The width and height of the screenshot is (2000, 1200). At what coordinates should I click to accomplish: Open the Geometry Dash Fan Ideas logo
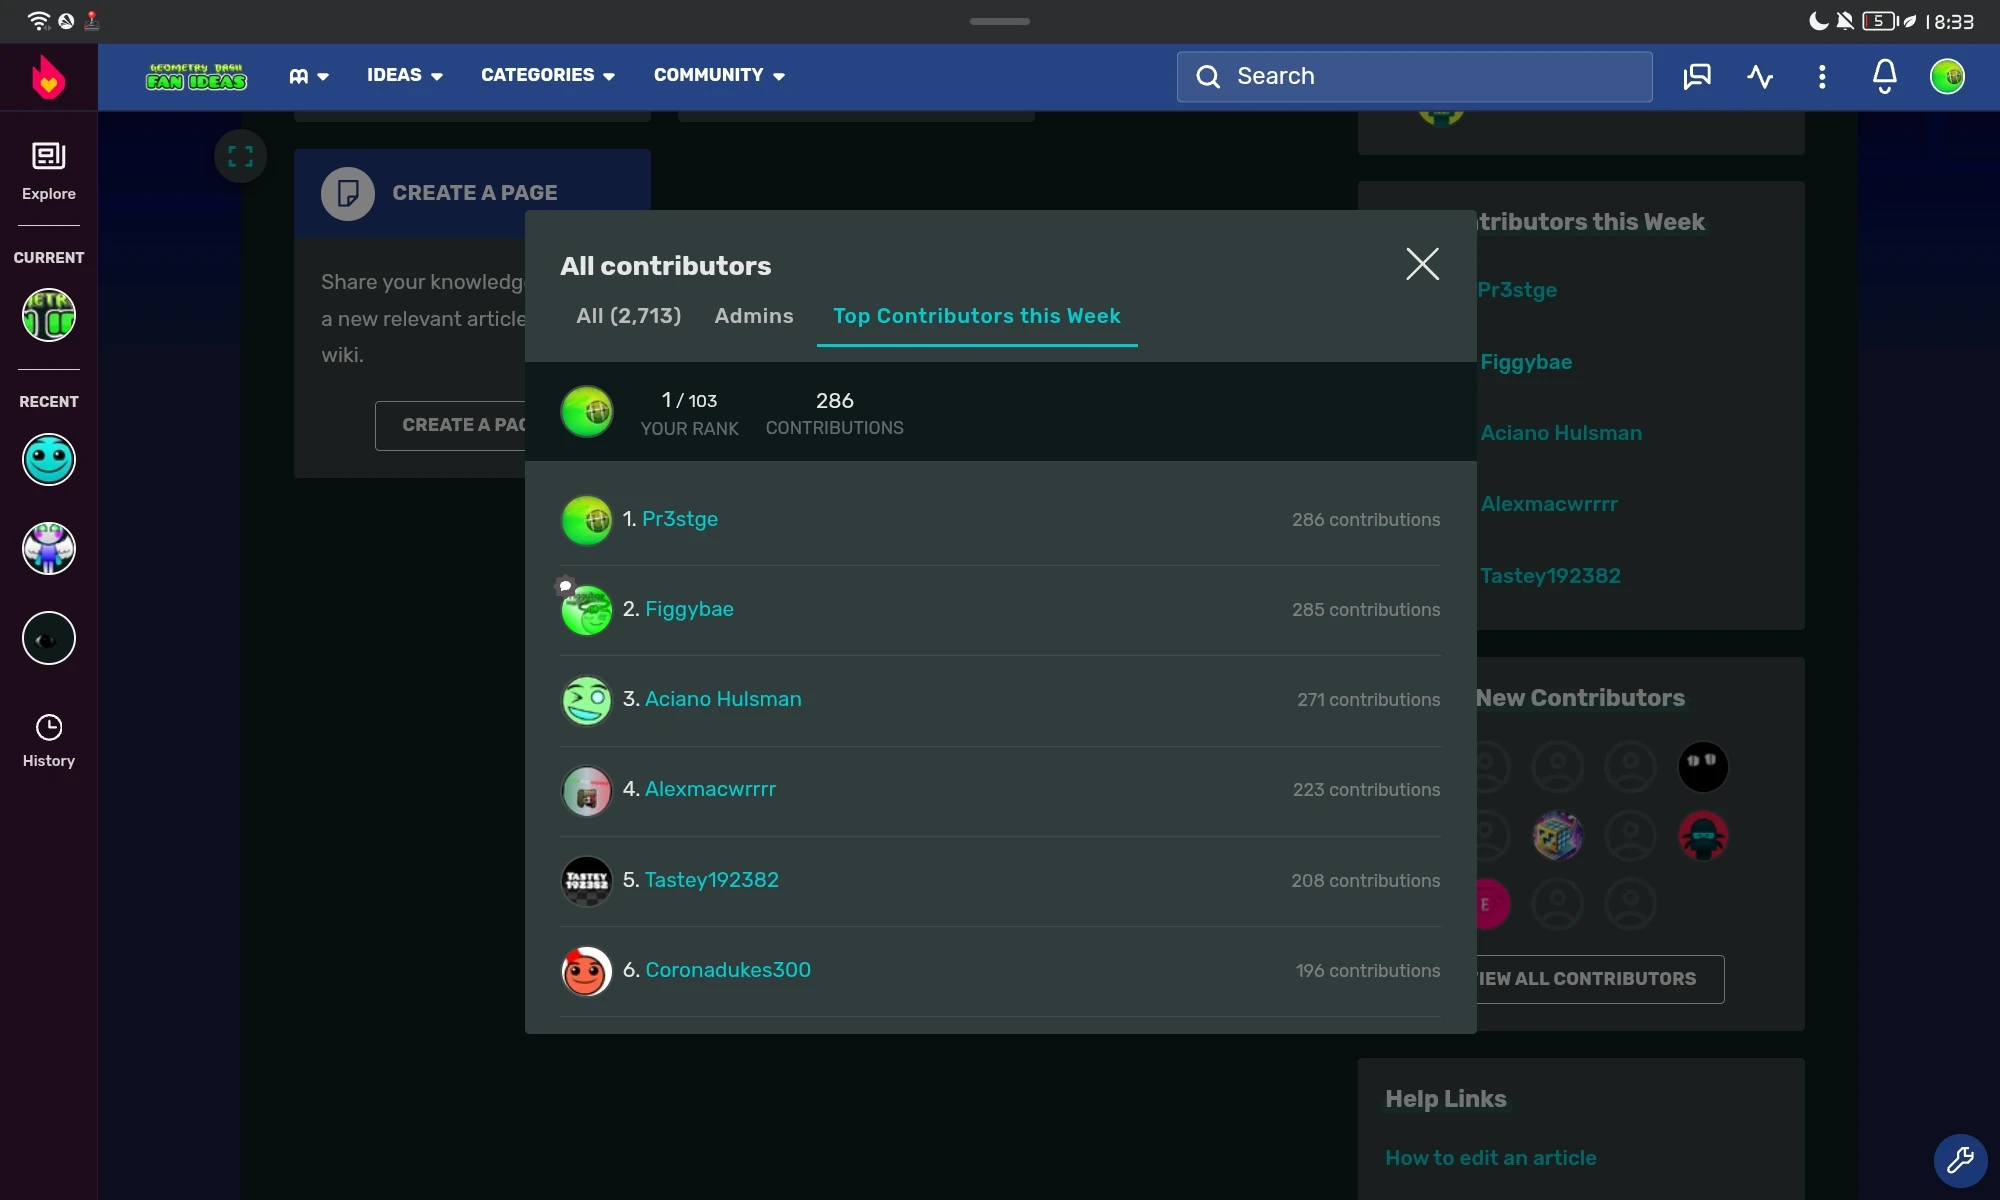click(196, 77)
